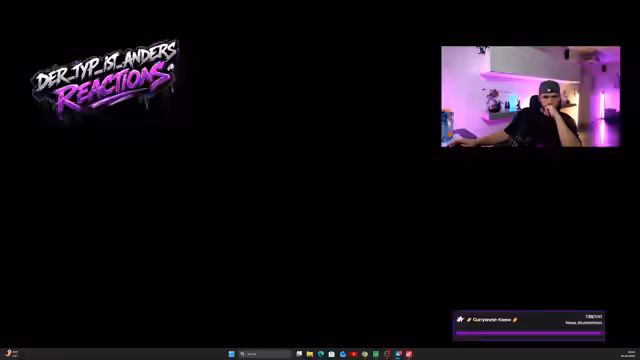Launch Microsoft Edge from the taskbar

tap(321, 354)
